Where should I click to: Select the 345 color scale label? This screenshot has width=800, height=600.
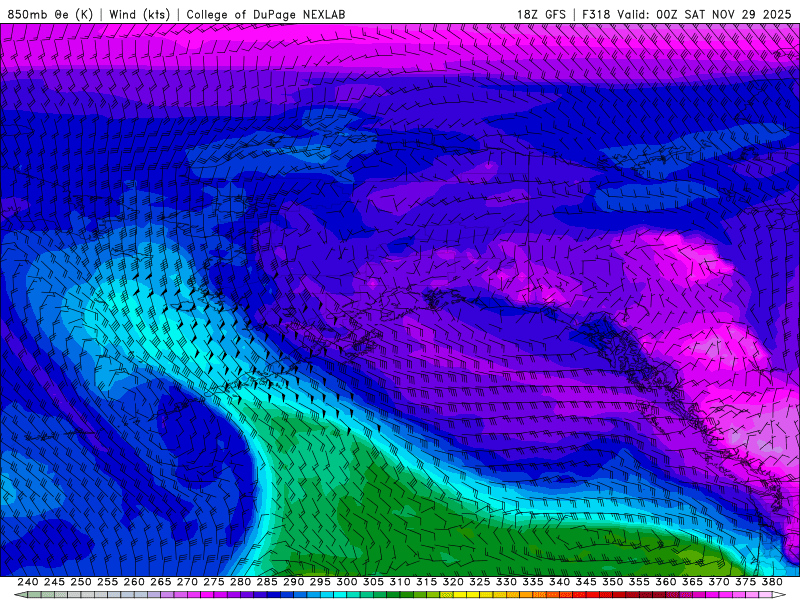click(x=586, y=582)
